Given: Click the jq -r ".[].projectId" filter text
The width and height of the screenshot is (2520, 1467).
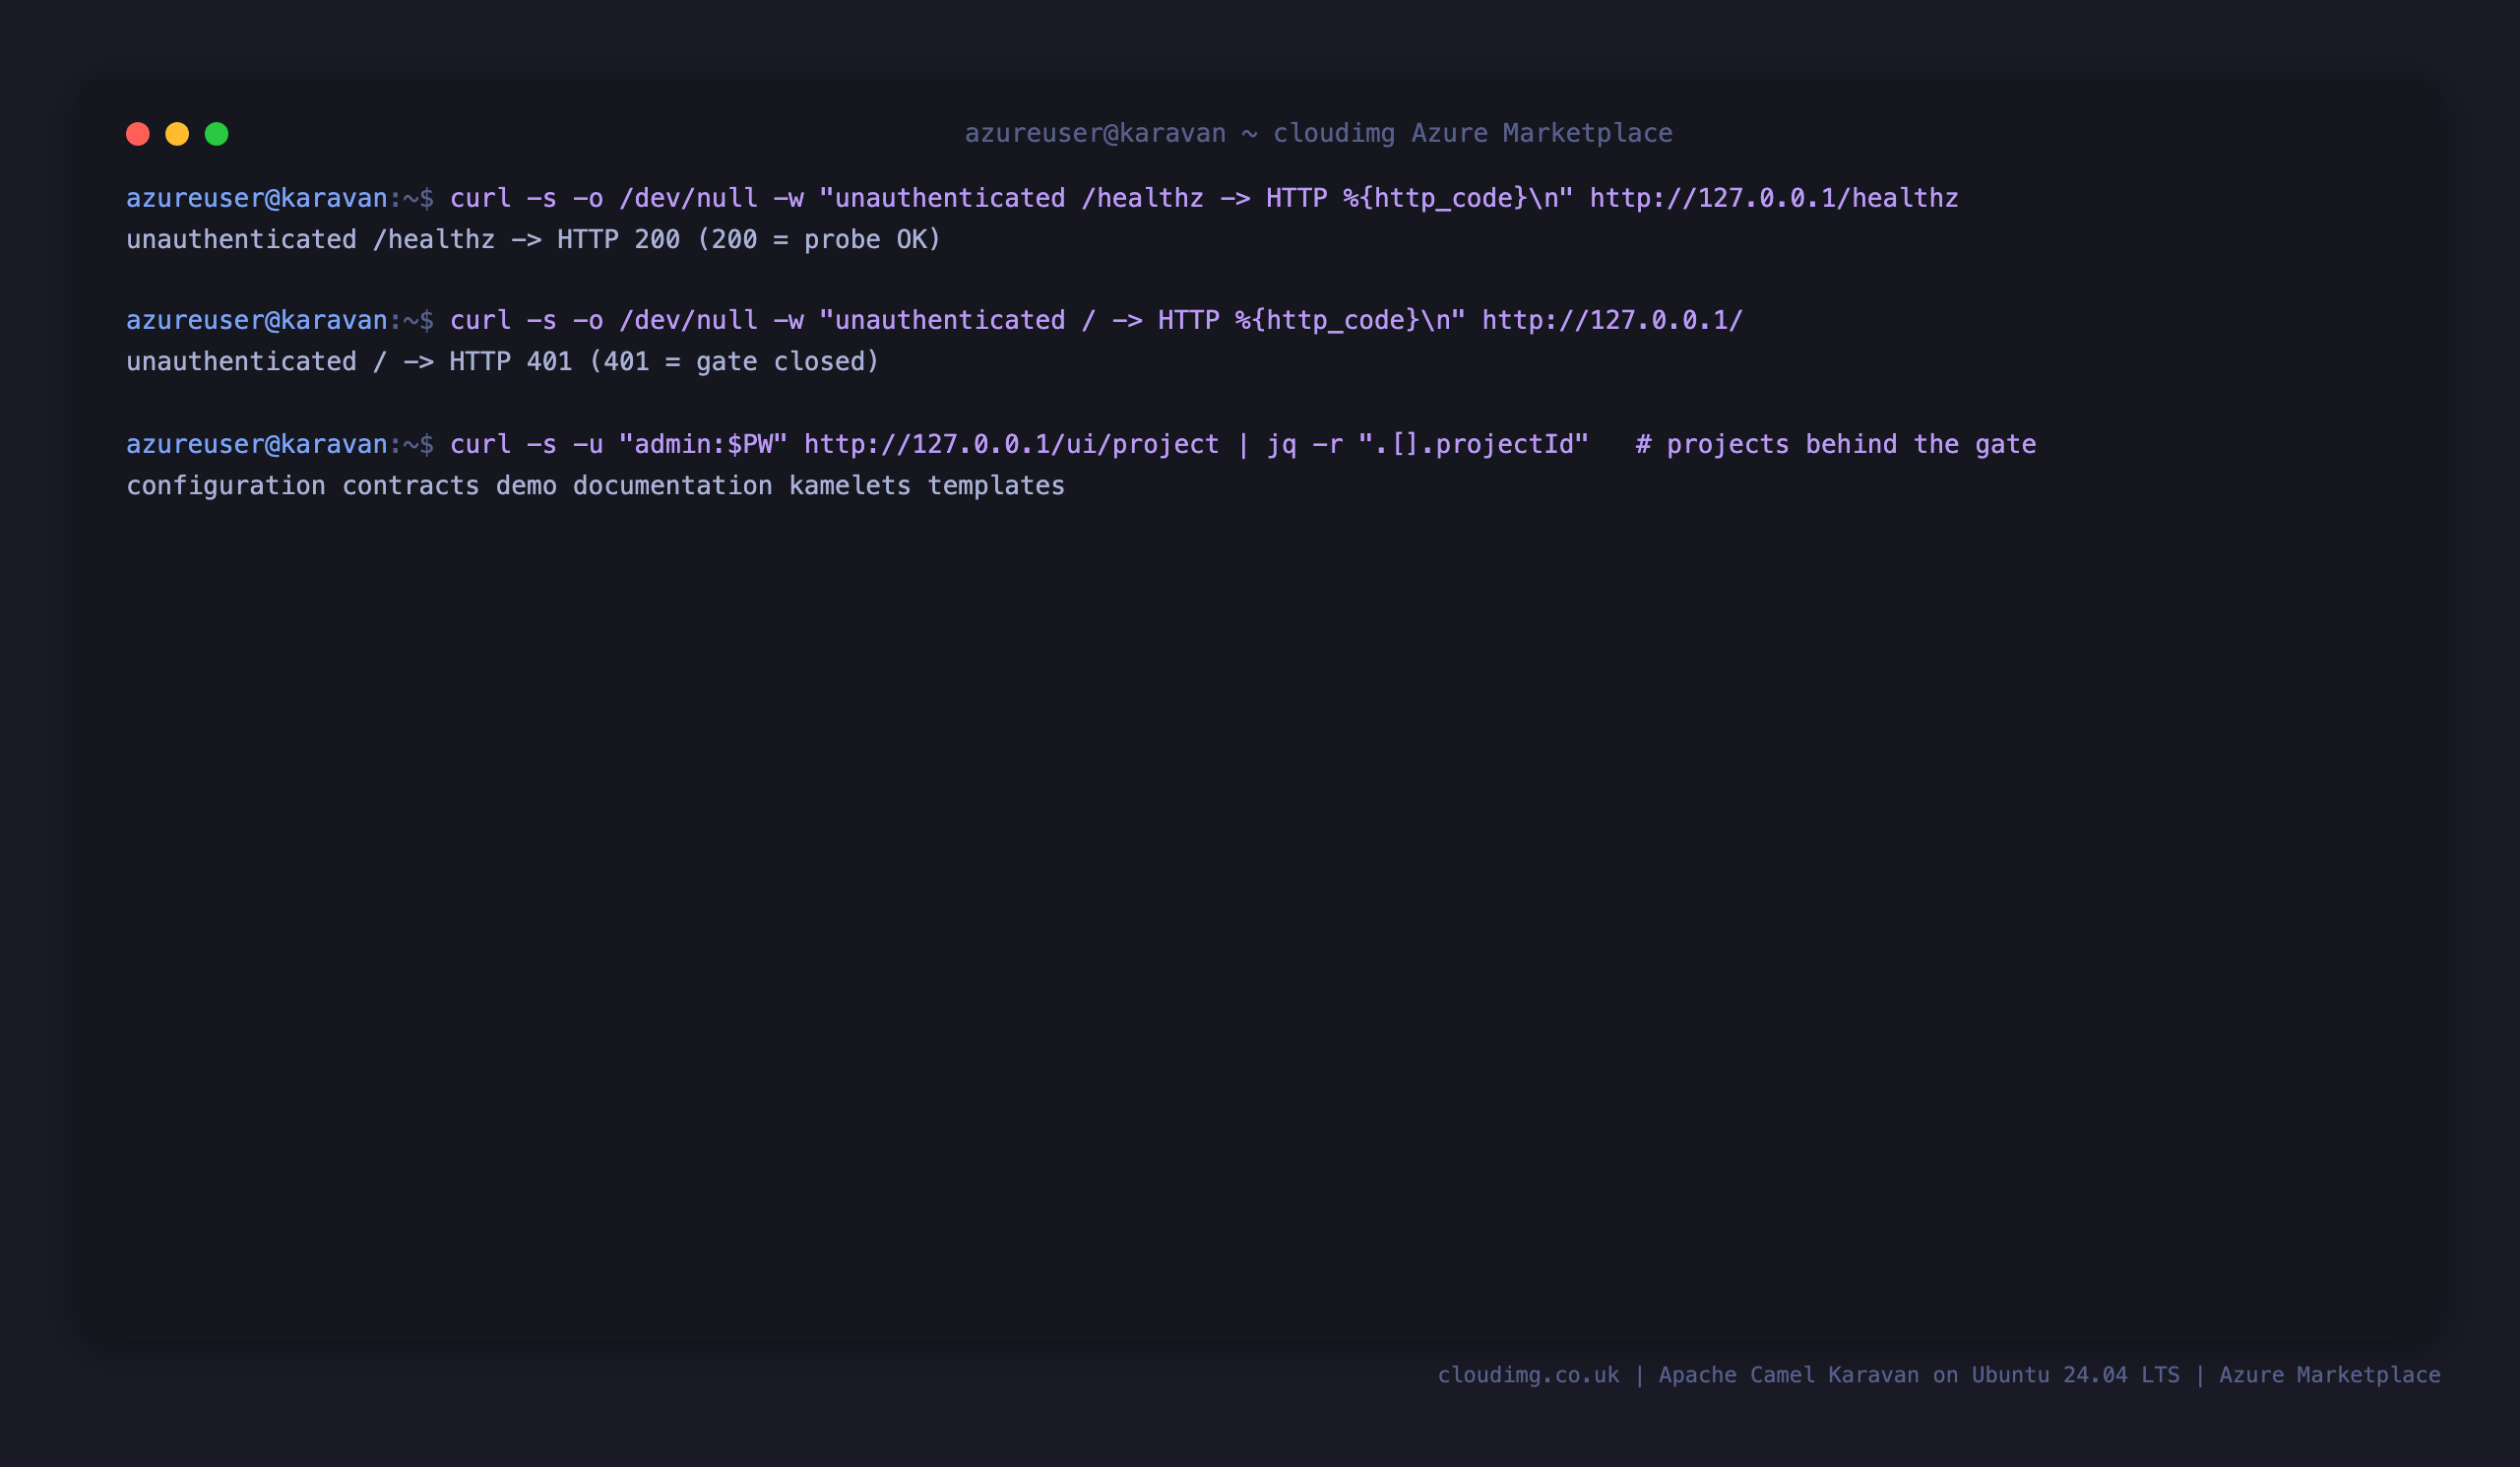Looking at the screenshot, I should 1428,444.
